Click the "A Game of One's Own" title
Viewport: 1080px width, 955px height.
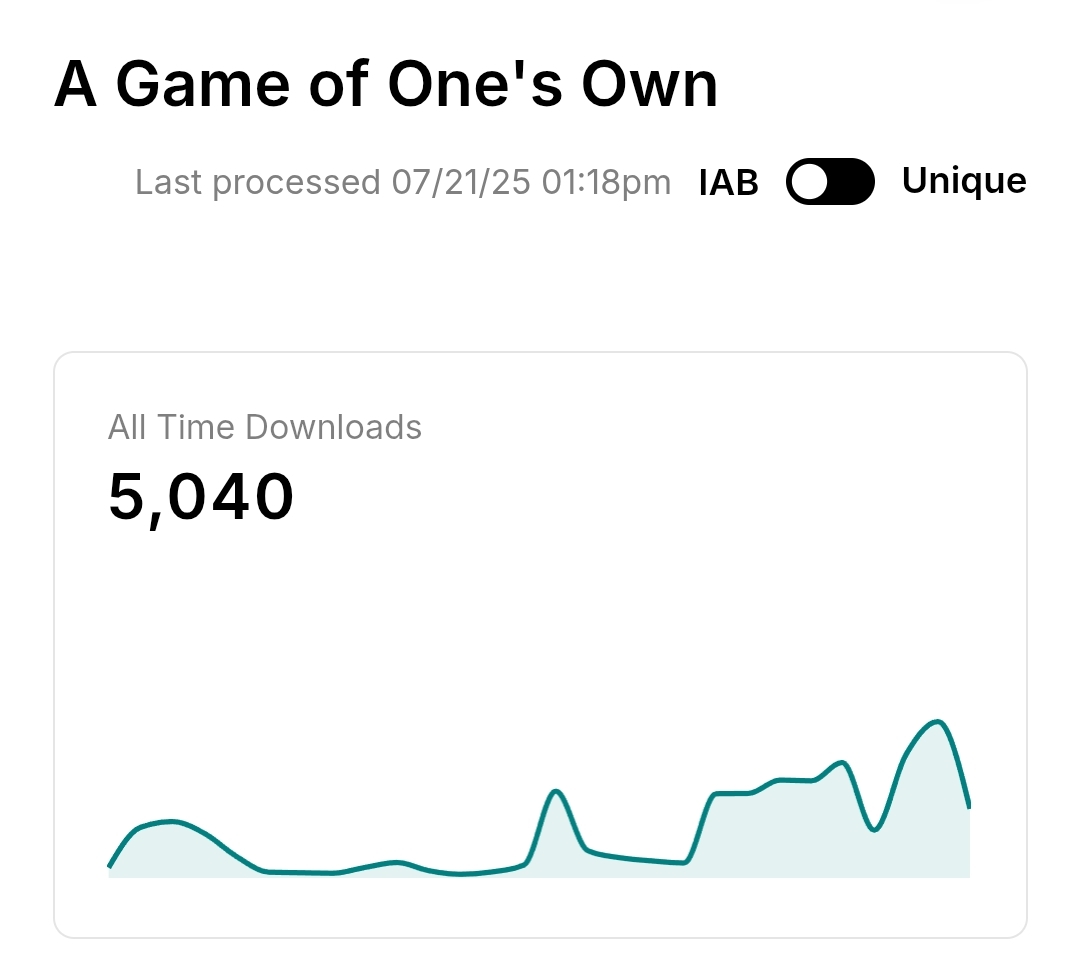[x=386, y=85]
